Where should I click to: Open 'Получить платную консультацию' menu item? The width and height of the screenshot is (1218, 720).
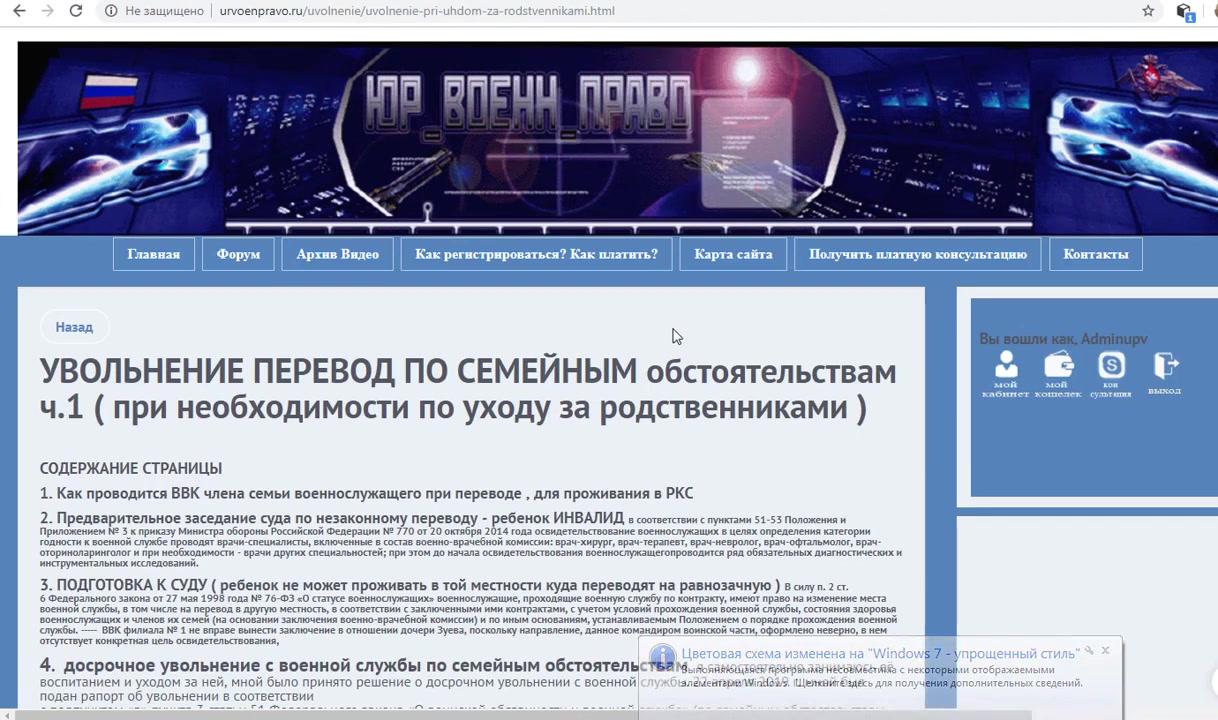point(918,254)
